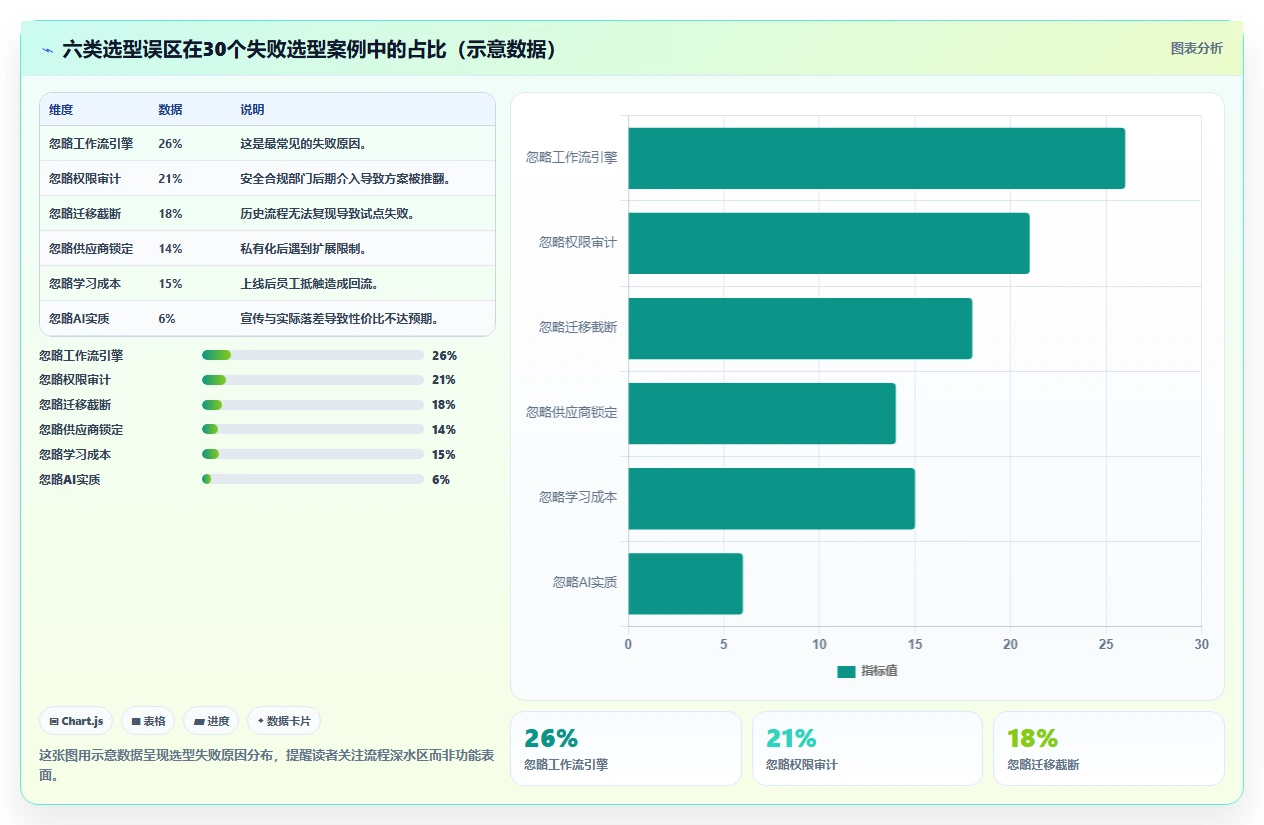
Task: Click x-axis tick label 15
Action: 915,645
